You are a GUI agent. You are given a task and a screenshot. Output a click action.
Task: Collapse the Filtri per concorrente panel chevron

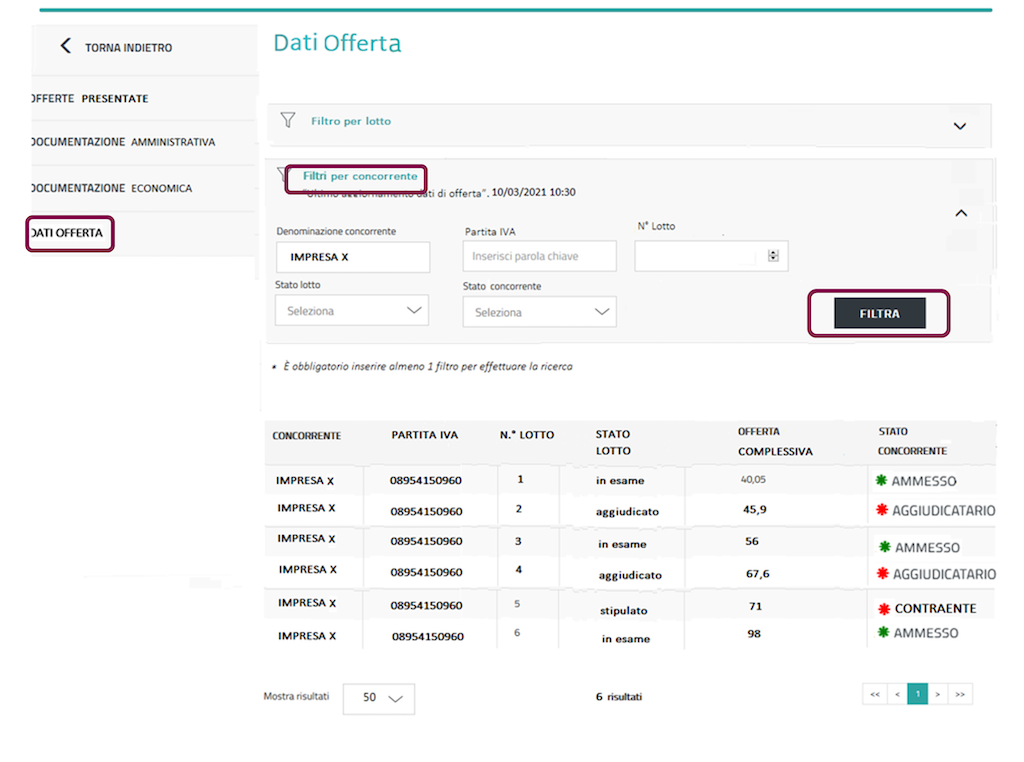(961, 213)
